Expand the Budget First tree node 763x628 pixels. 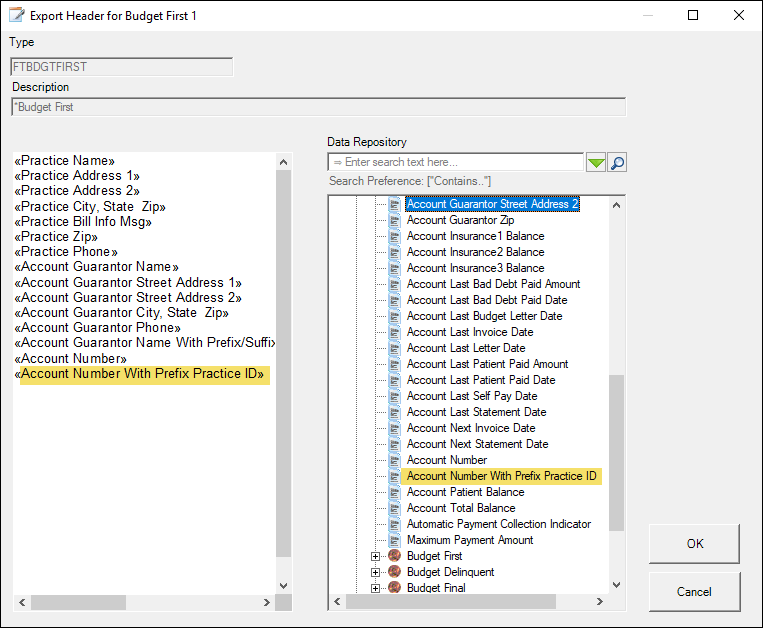pos(376,556)
